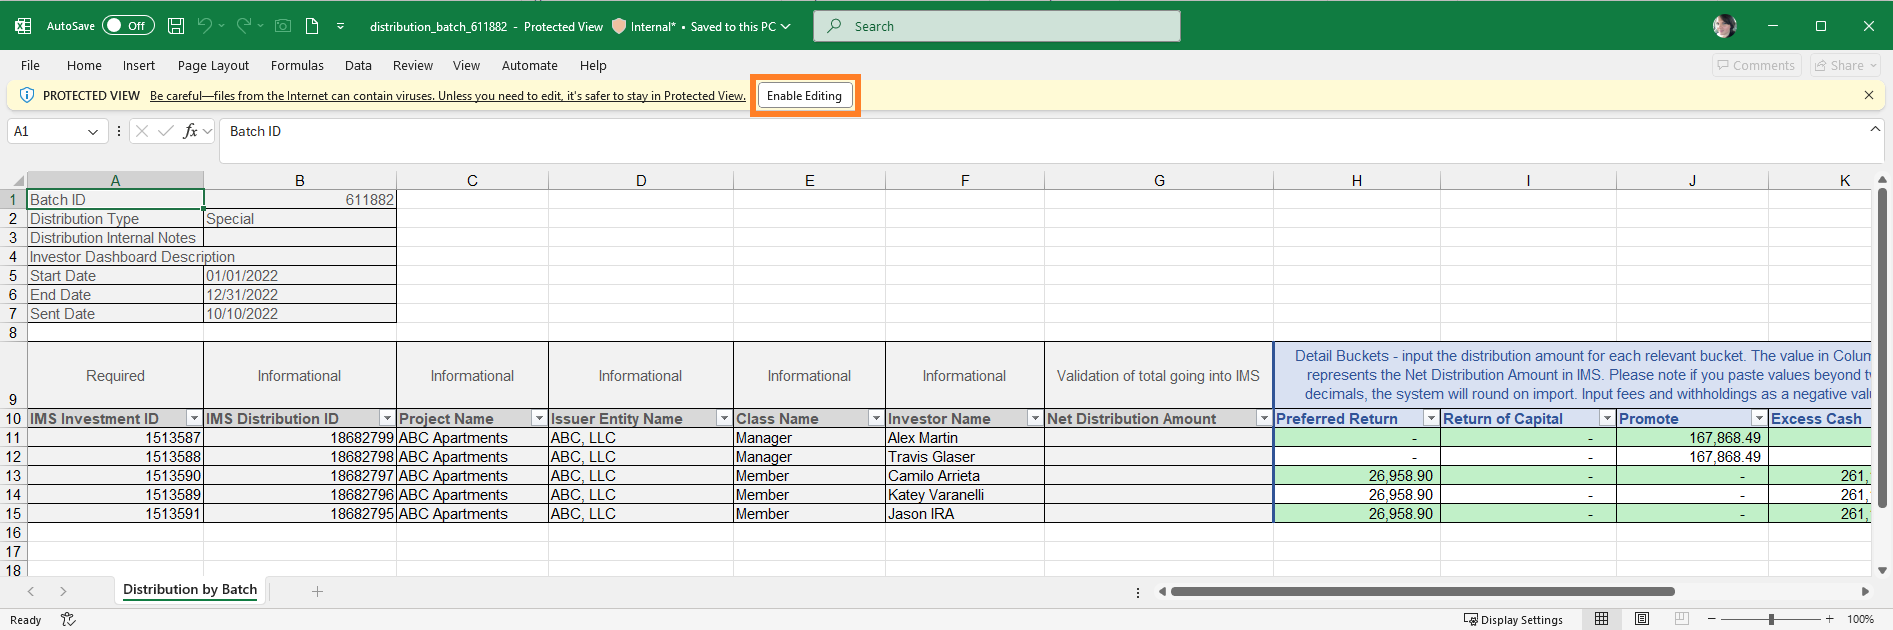Click the Select All corner of the grid
The image size is (1893, 630).
tap(17, 181)
